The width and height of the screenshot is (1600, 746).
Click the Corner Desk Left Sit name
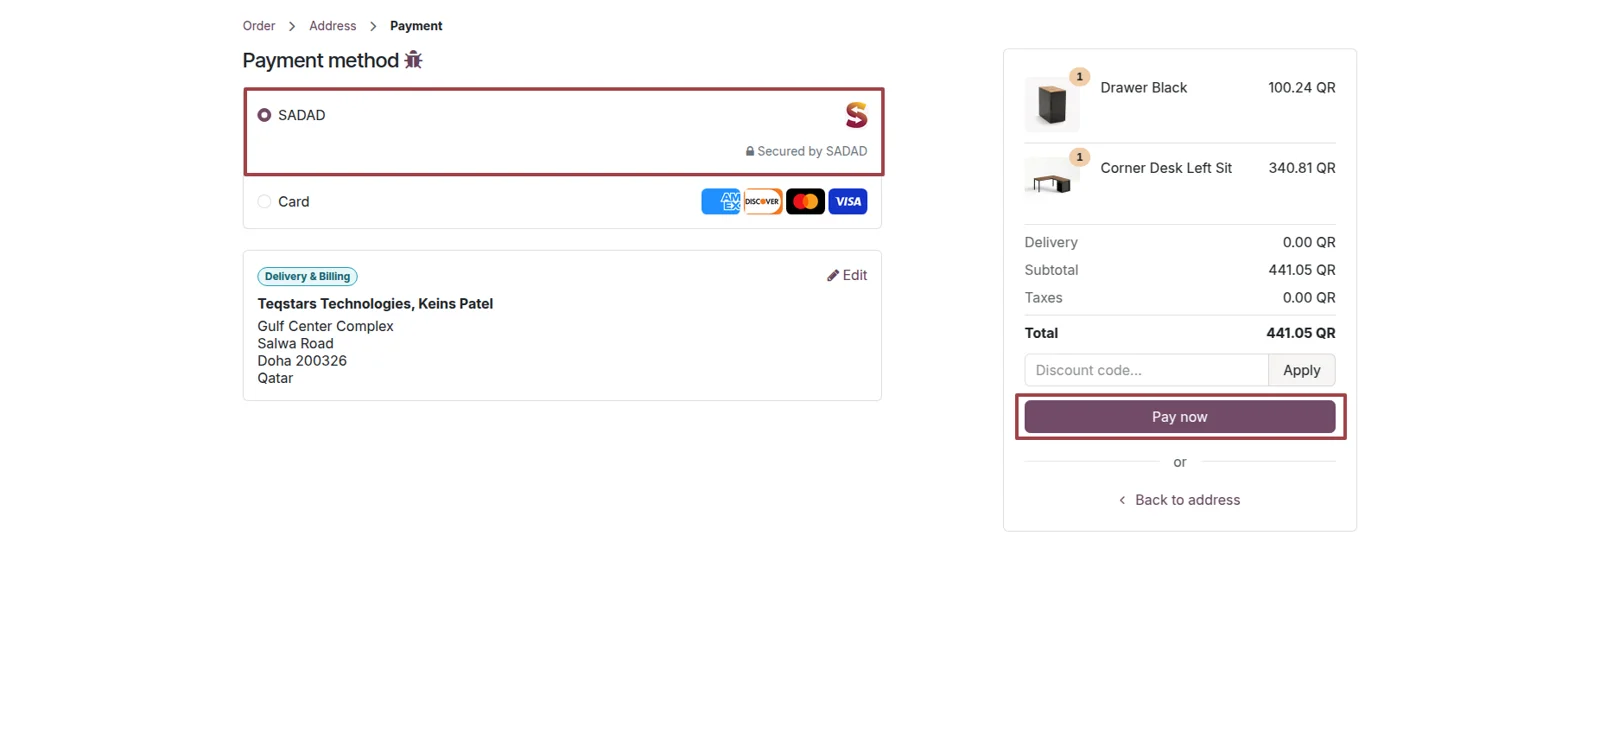tap(1166, 168)
